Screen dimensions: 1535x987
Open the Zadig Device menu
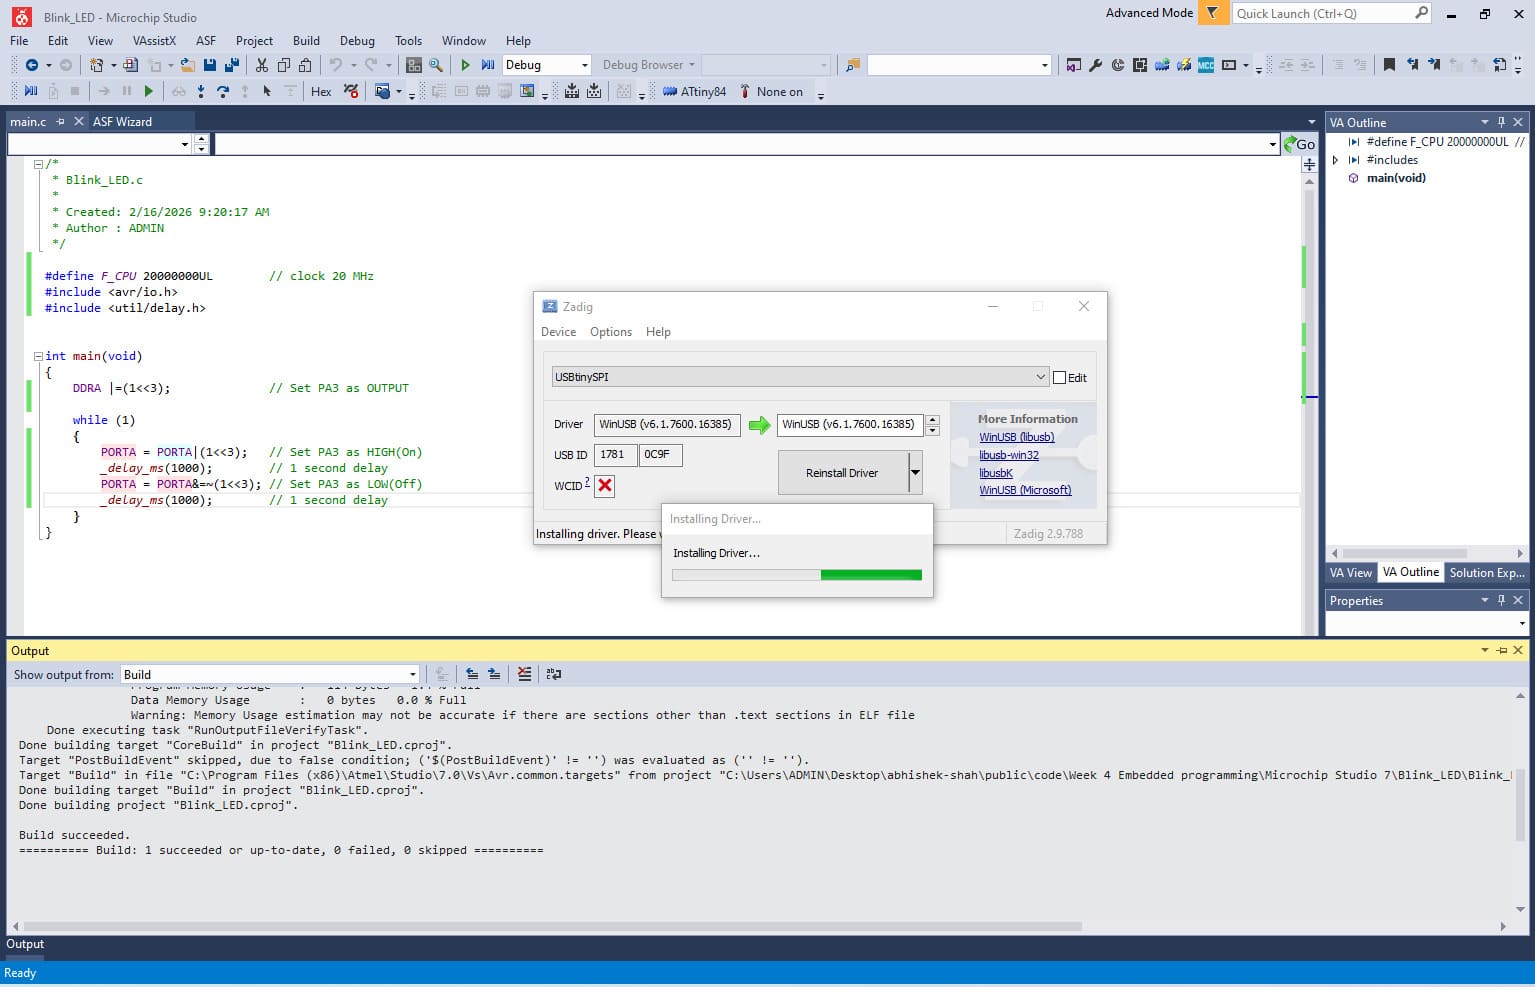[x=558, y=332]
